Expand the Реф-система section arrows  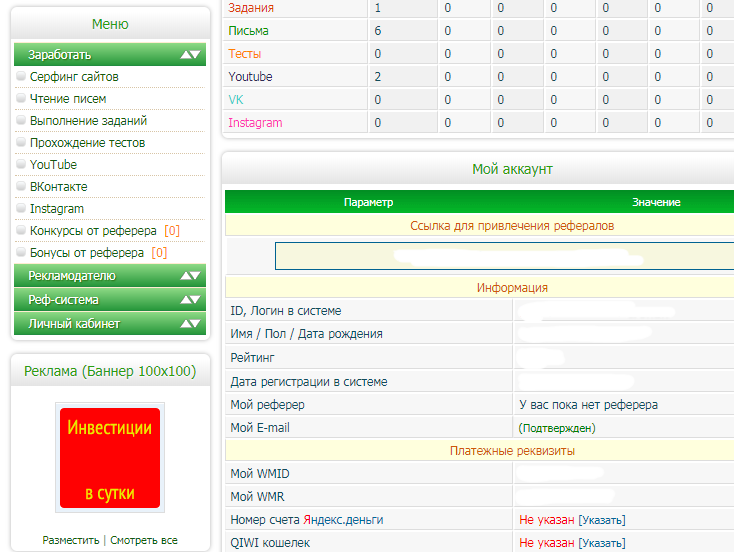[190, 299]
